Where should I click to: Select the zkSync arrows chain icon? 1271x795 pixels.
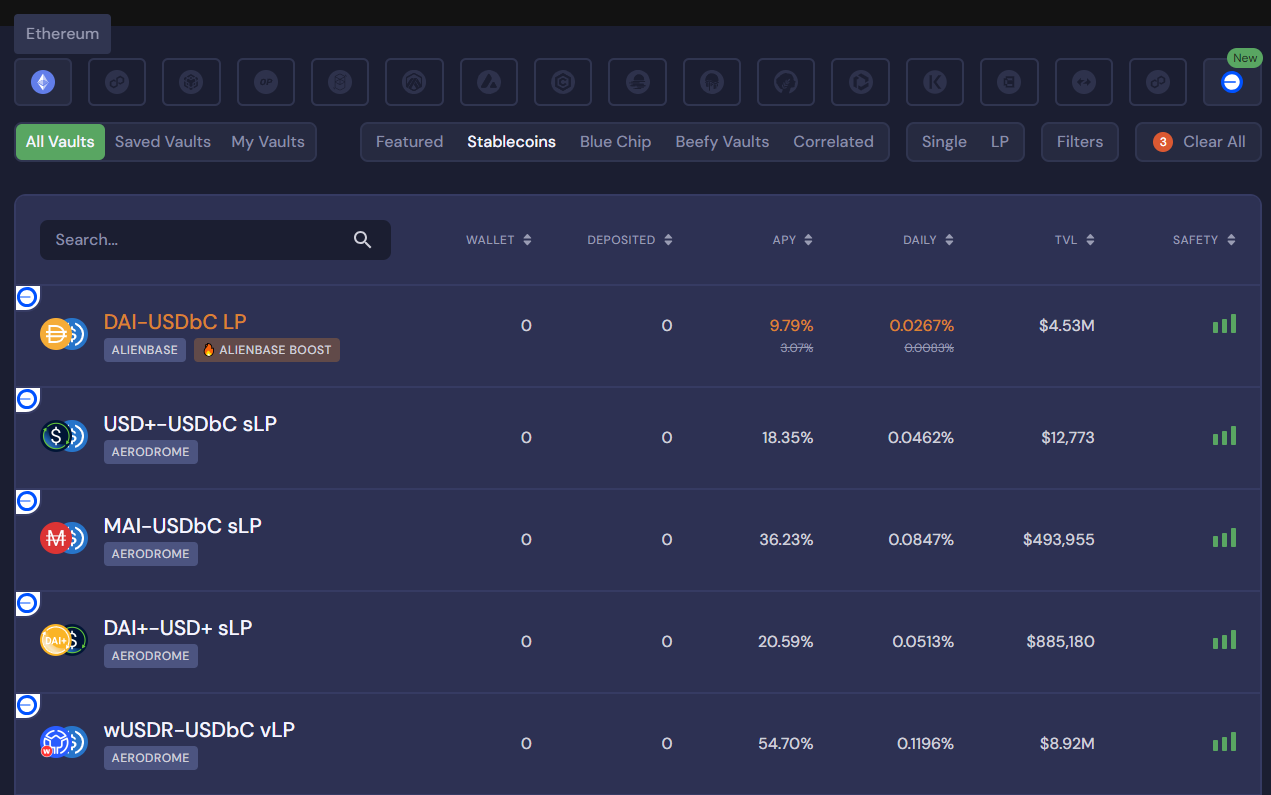pos(1084,82)
